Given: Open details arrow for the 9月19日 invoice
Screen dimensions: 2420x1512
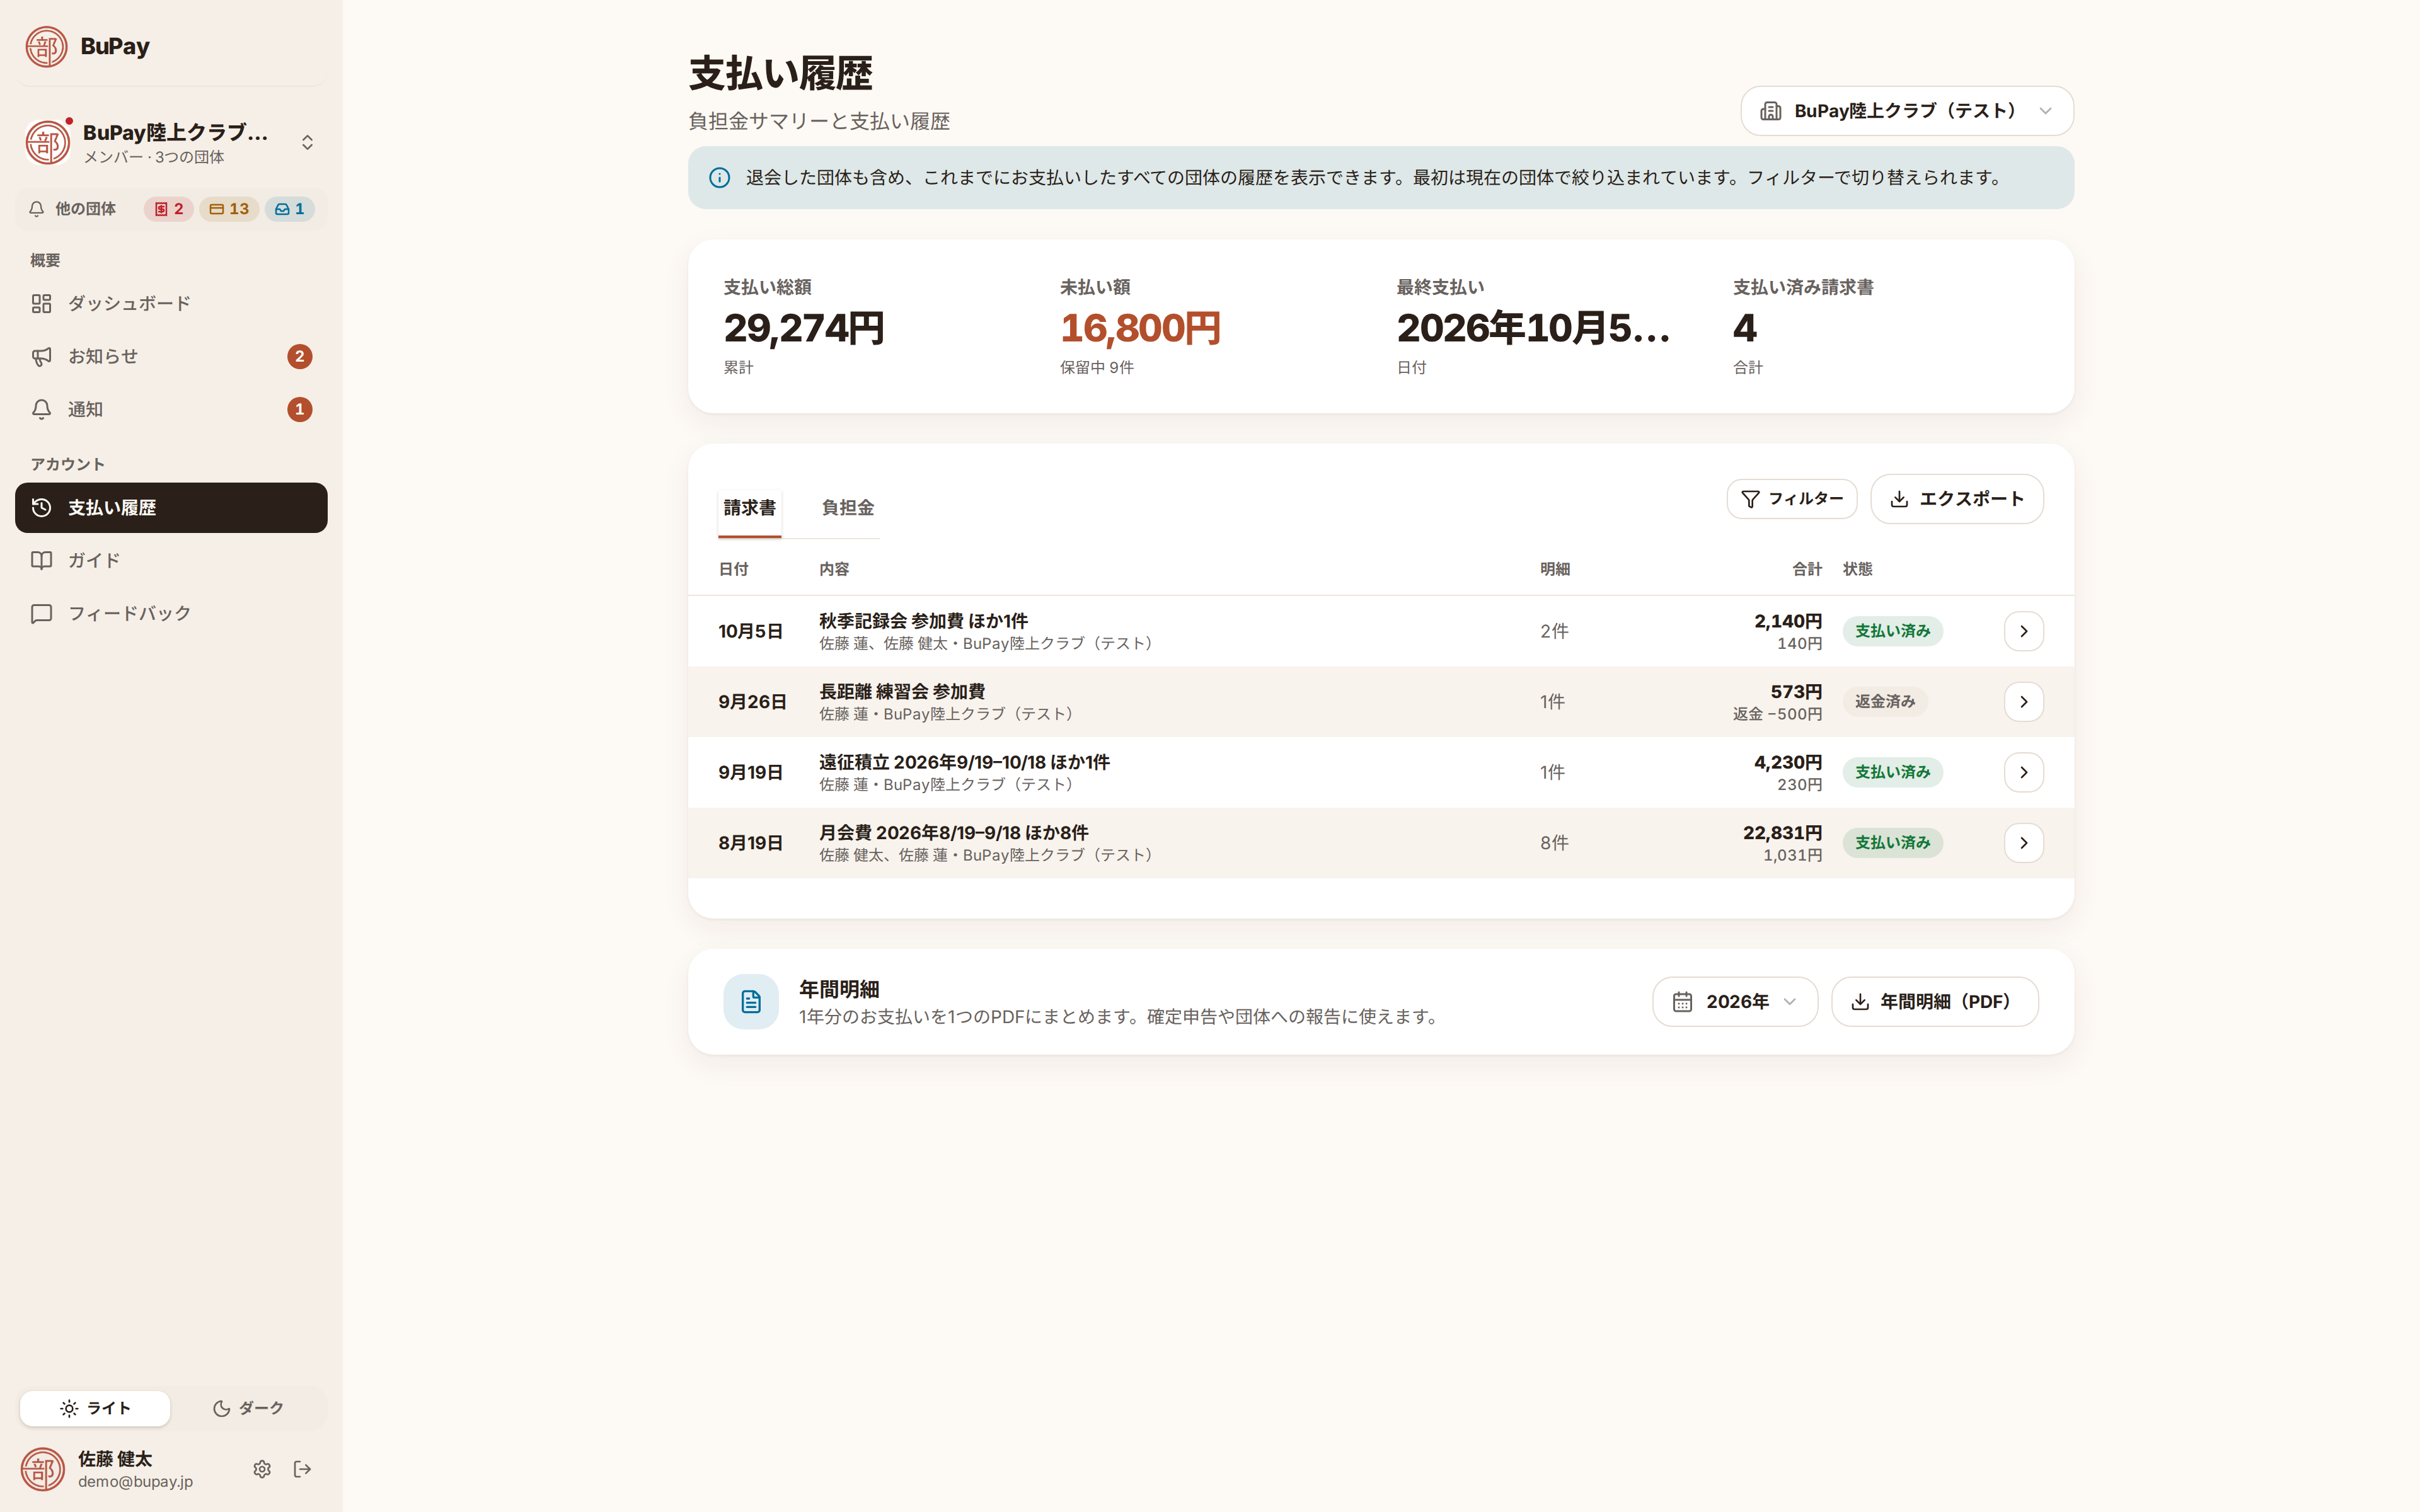Looking at the screenshot, I should click(2023, 772).
